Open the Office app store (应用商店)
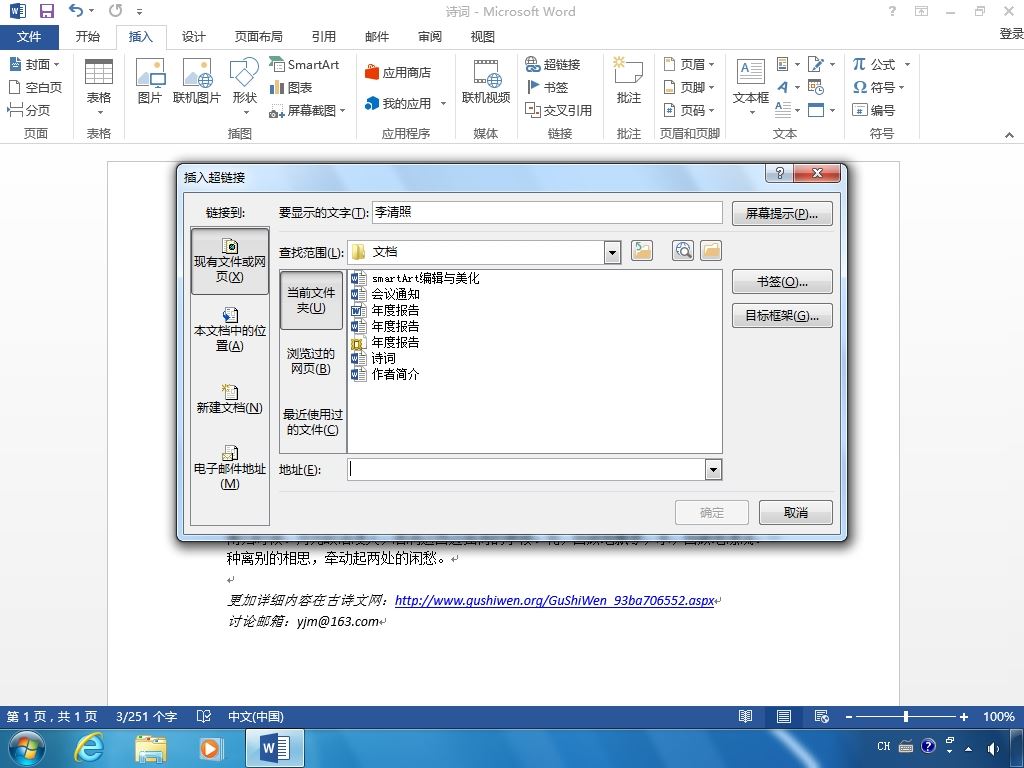The width and height of the screenshot is (1024, 768). pyautogui.click(x=398, y=72)
